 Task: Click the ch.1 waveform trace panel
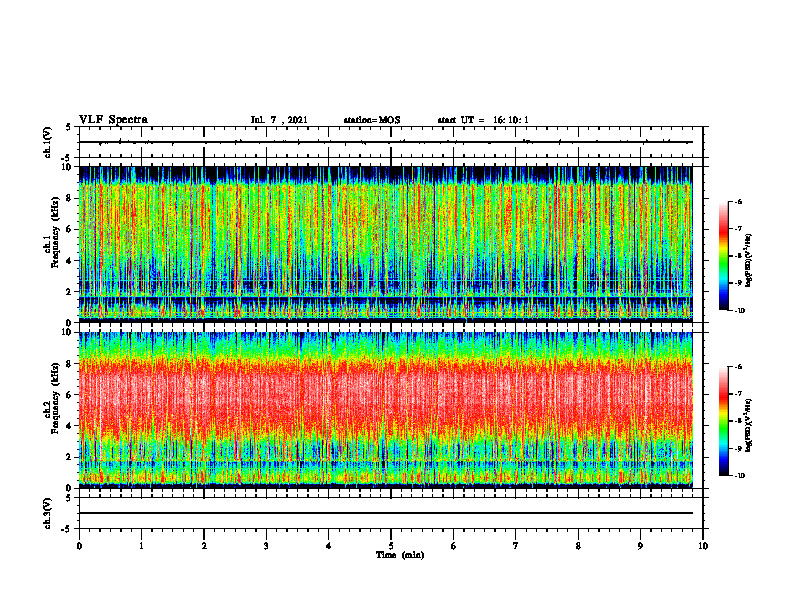pos(391,142)
